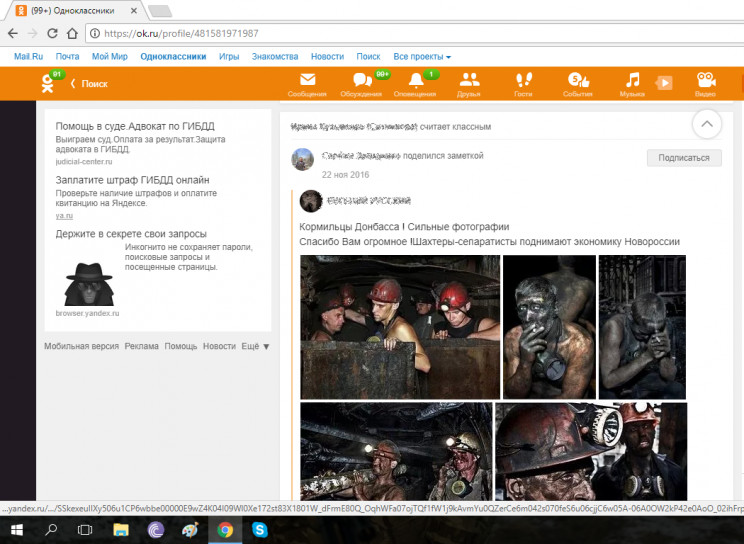744x544 pixels.
Task: Click site info icon in address bar
Action: pos(95,33)
